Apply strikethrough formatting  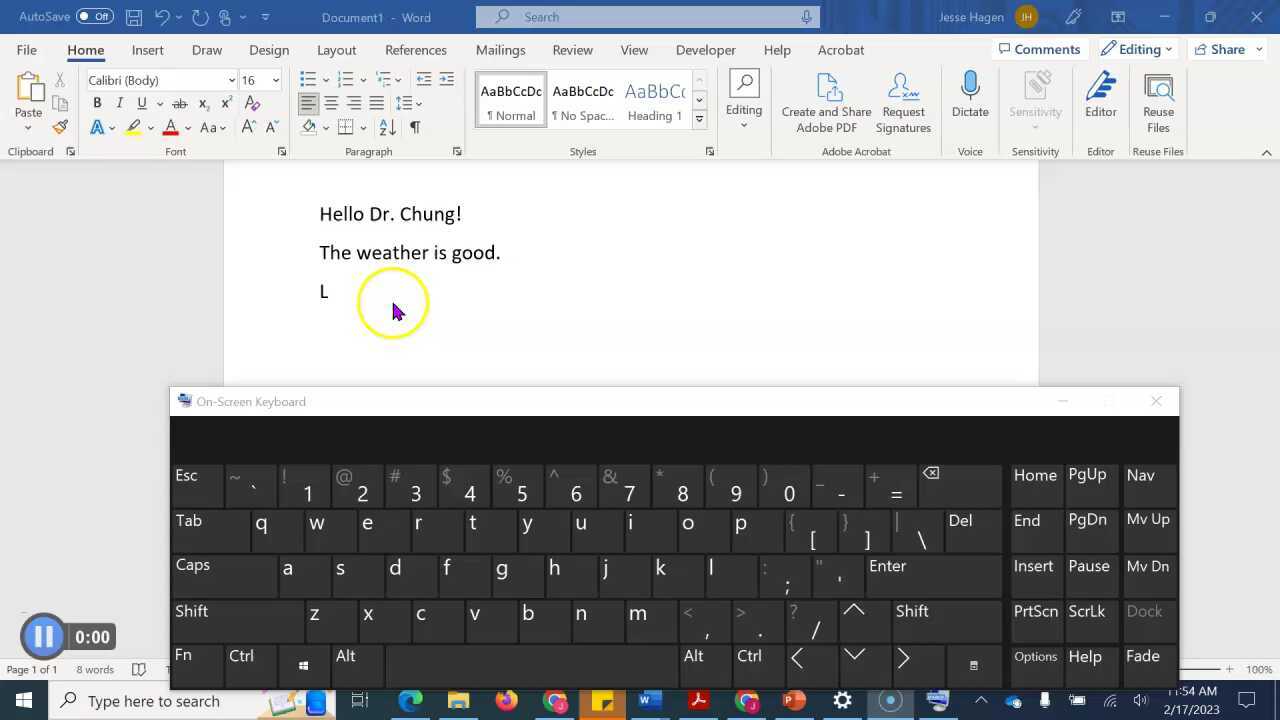click(180, 103)
